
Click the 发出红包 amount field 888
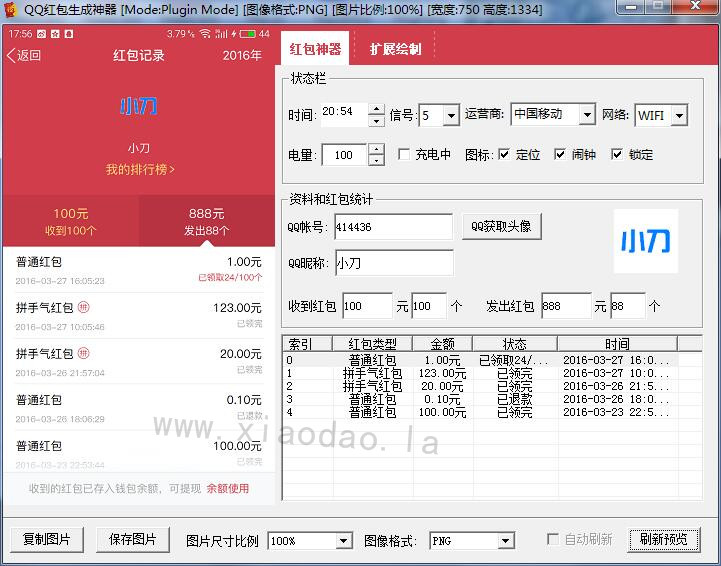pos(566,306)
